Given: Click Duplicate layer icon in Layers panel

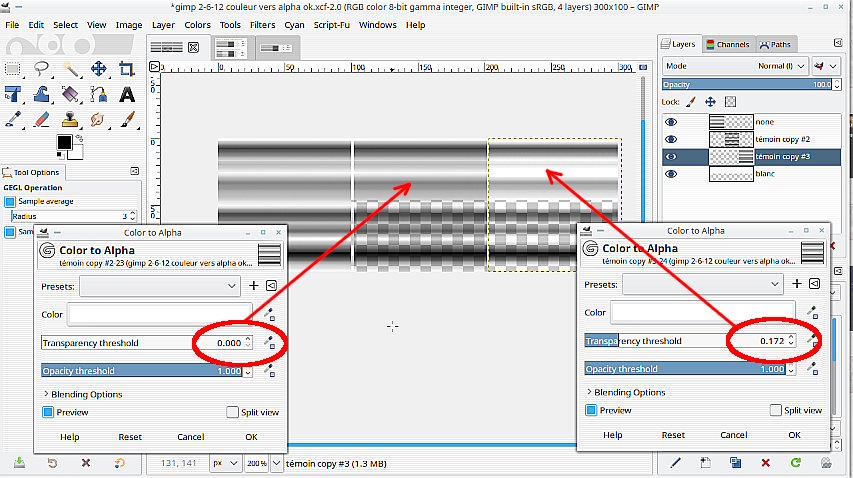Looking at the screenshot, I should tap(735, 463).
